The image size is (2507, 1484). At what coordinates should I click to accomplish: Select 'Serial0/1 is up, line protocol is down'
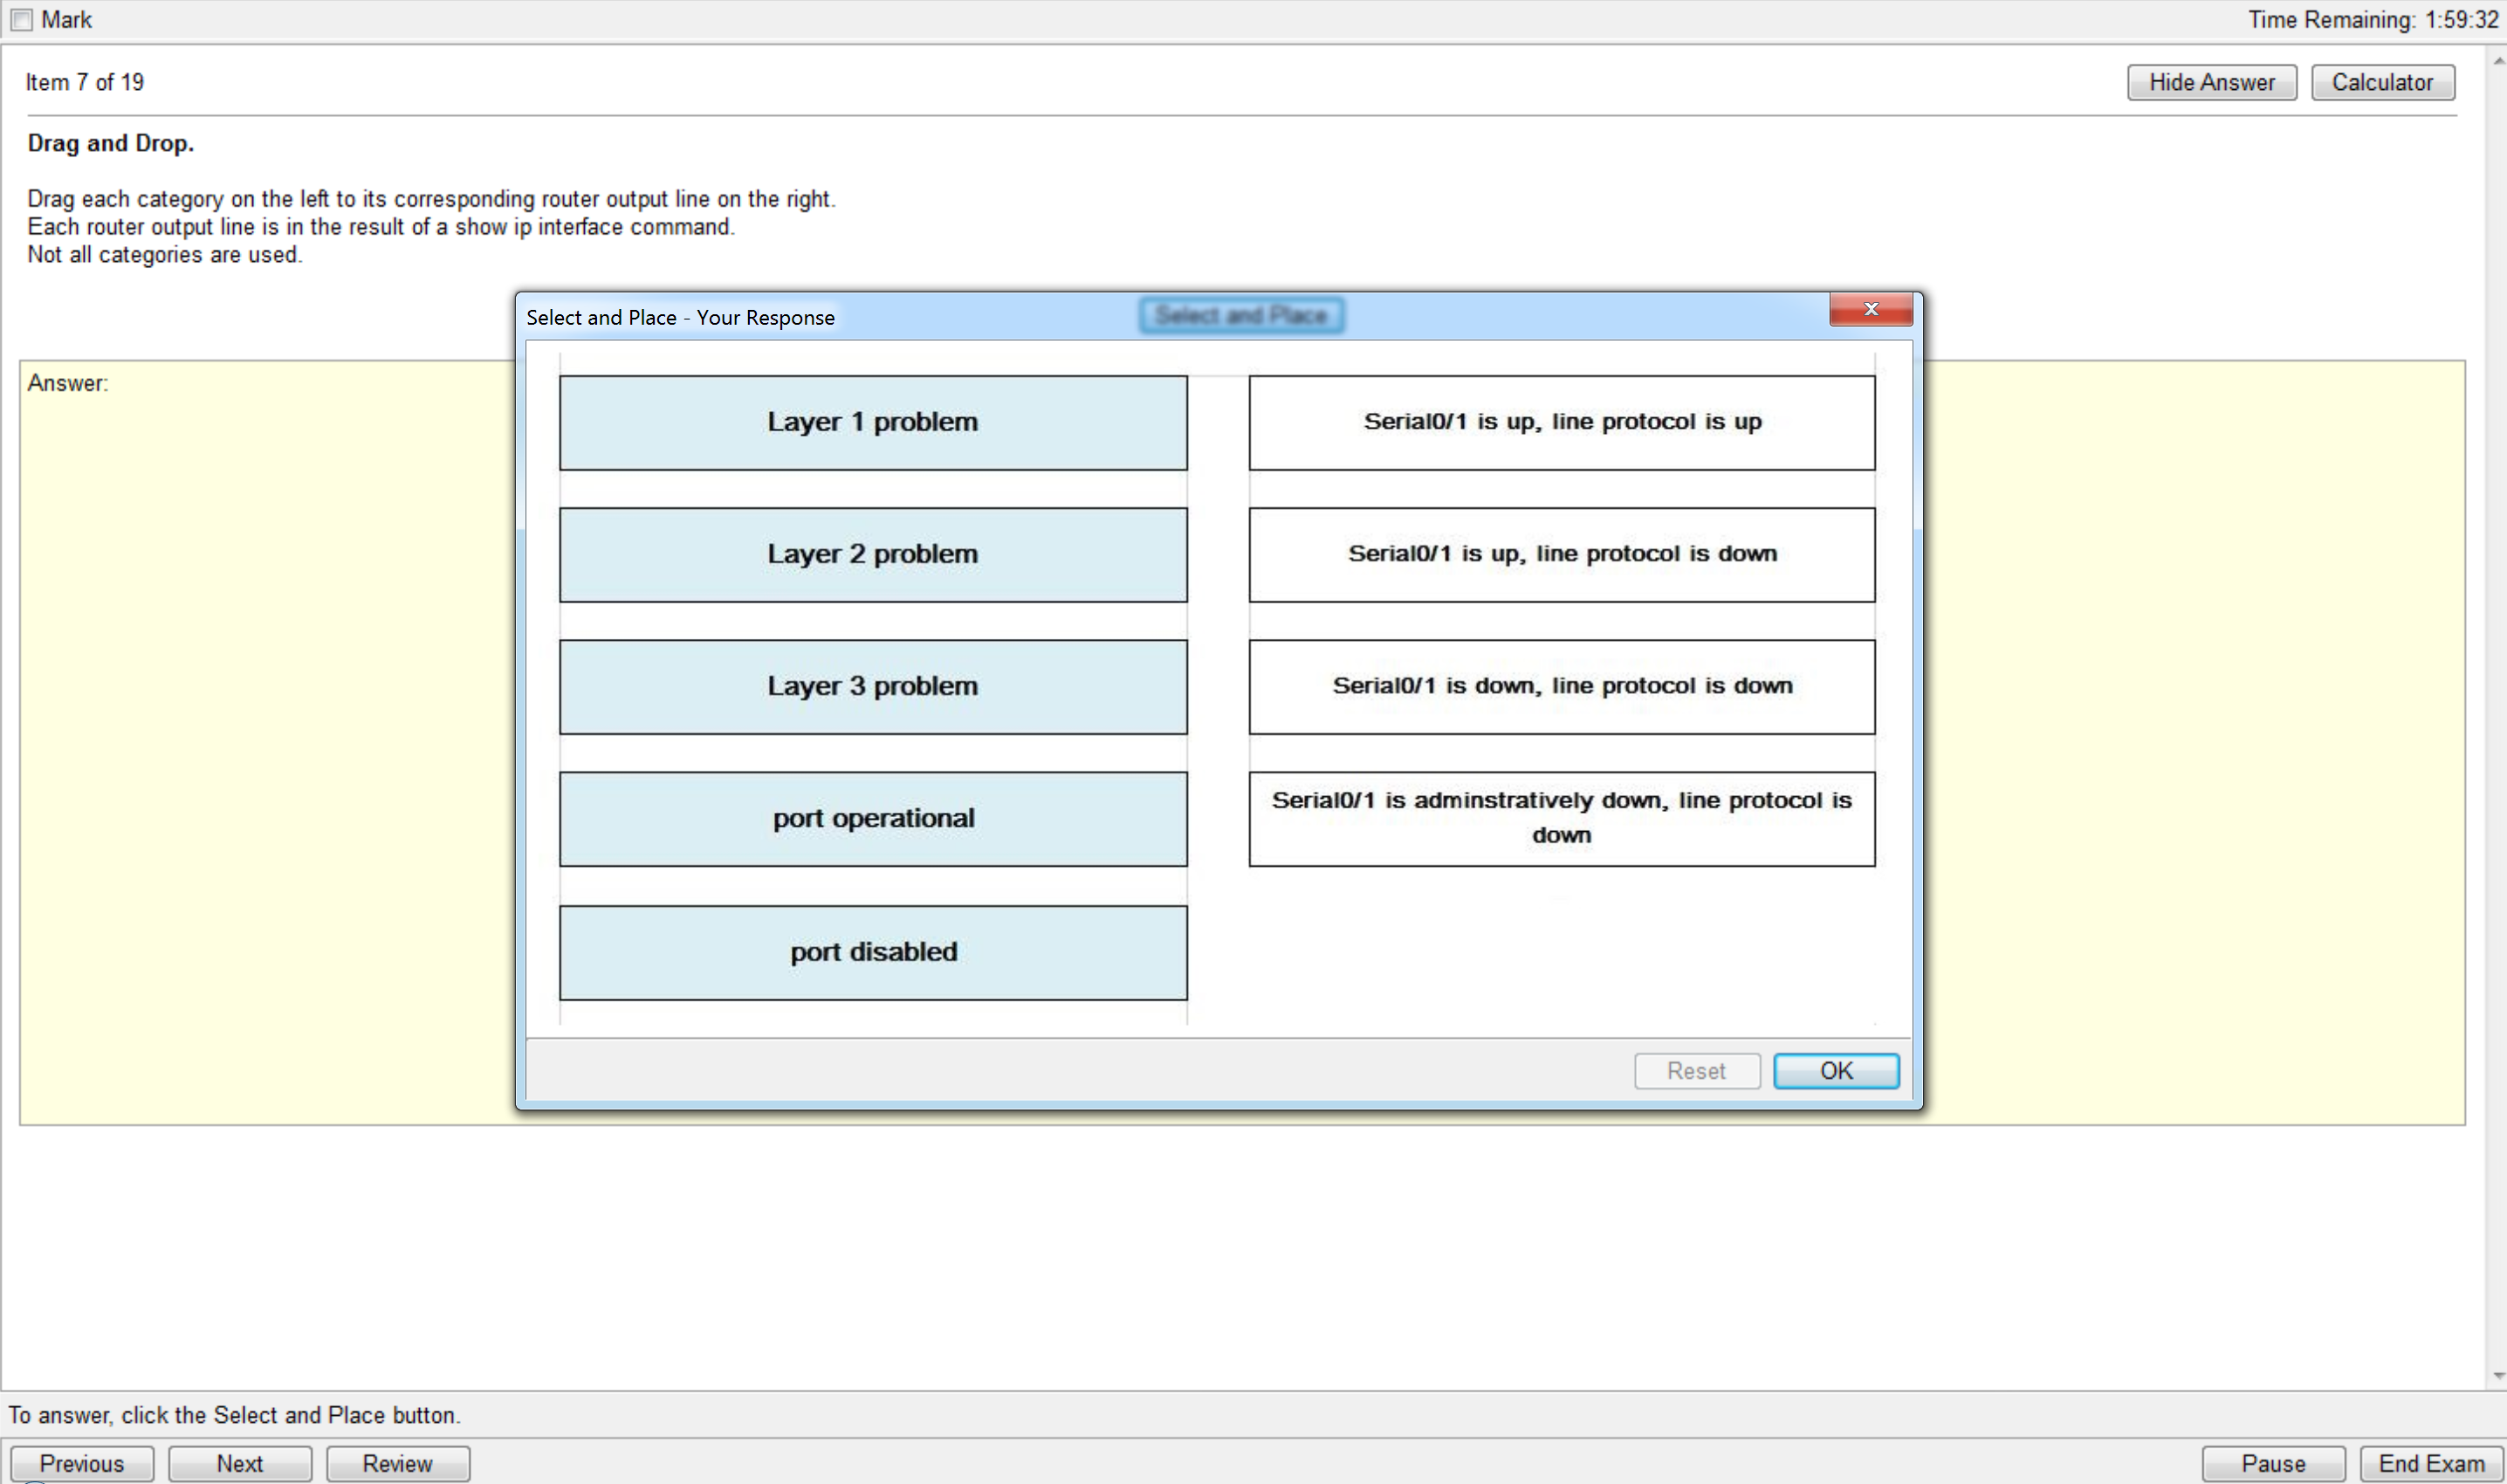pyautogui.click(x=1562, y=553)
